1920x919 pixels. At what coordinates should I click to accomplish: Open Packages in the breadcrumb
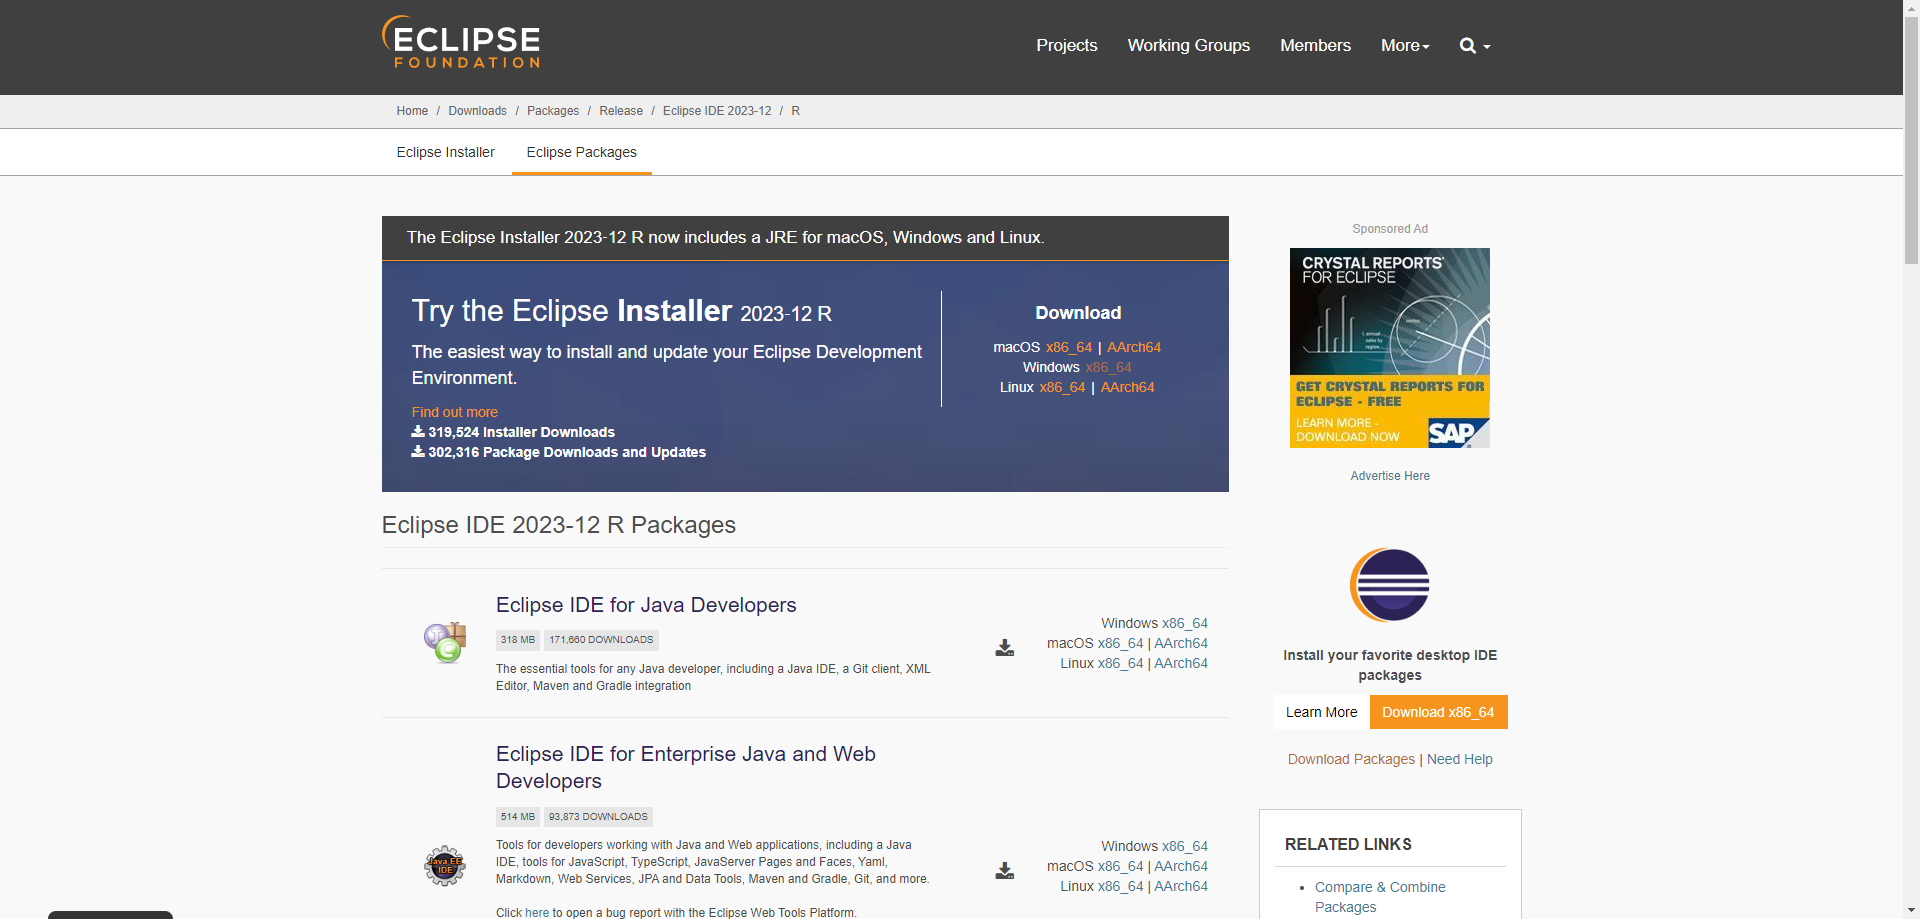553,111
